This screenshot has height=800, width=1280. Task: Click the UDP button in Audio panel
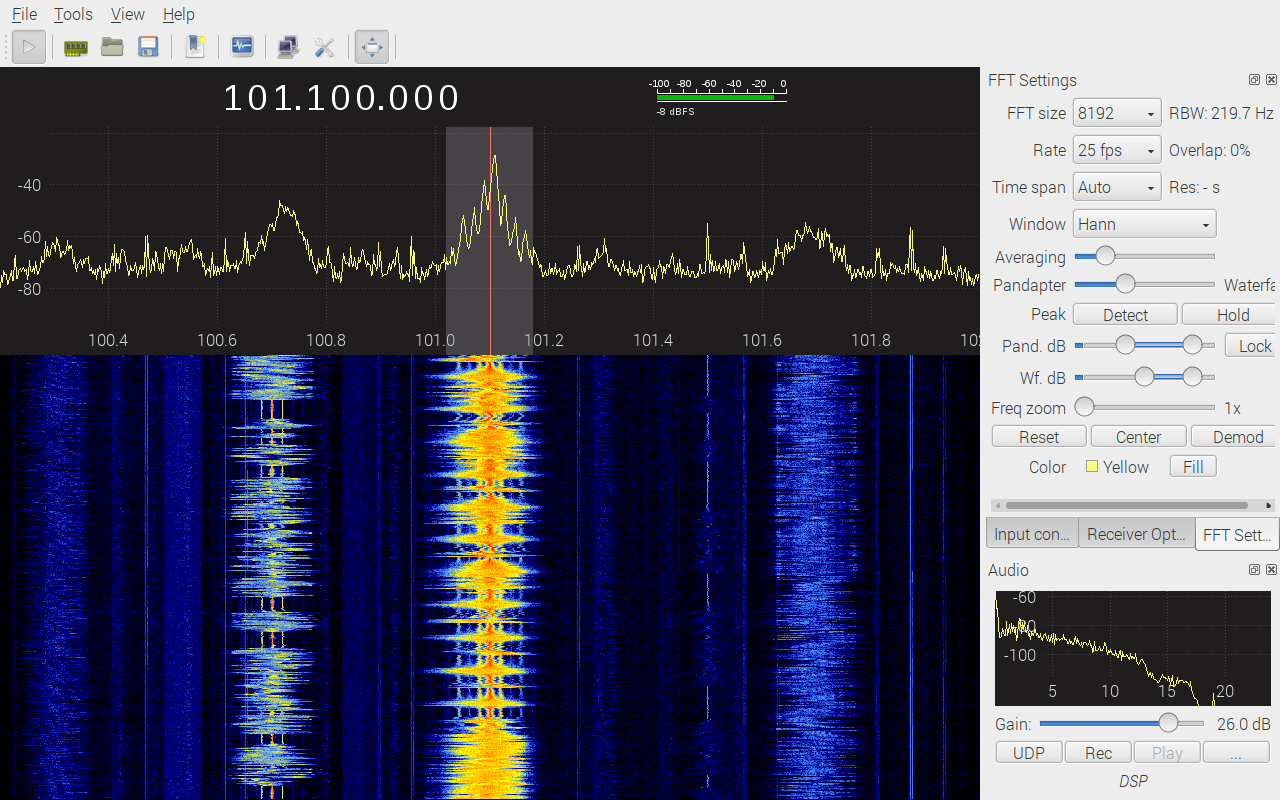1029,753
